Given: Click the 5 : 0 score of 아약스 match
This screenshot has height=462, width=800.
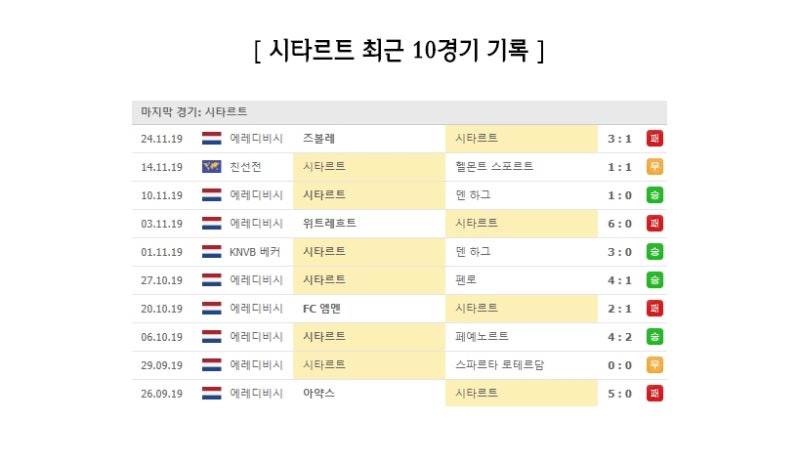Looking at the screenshot, I should pyautogui.click(x=619, y=394).
